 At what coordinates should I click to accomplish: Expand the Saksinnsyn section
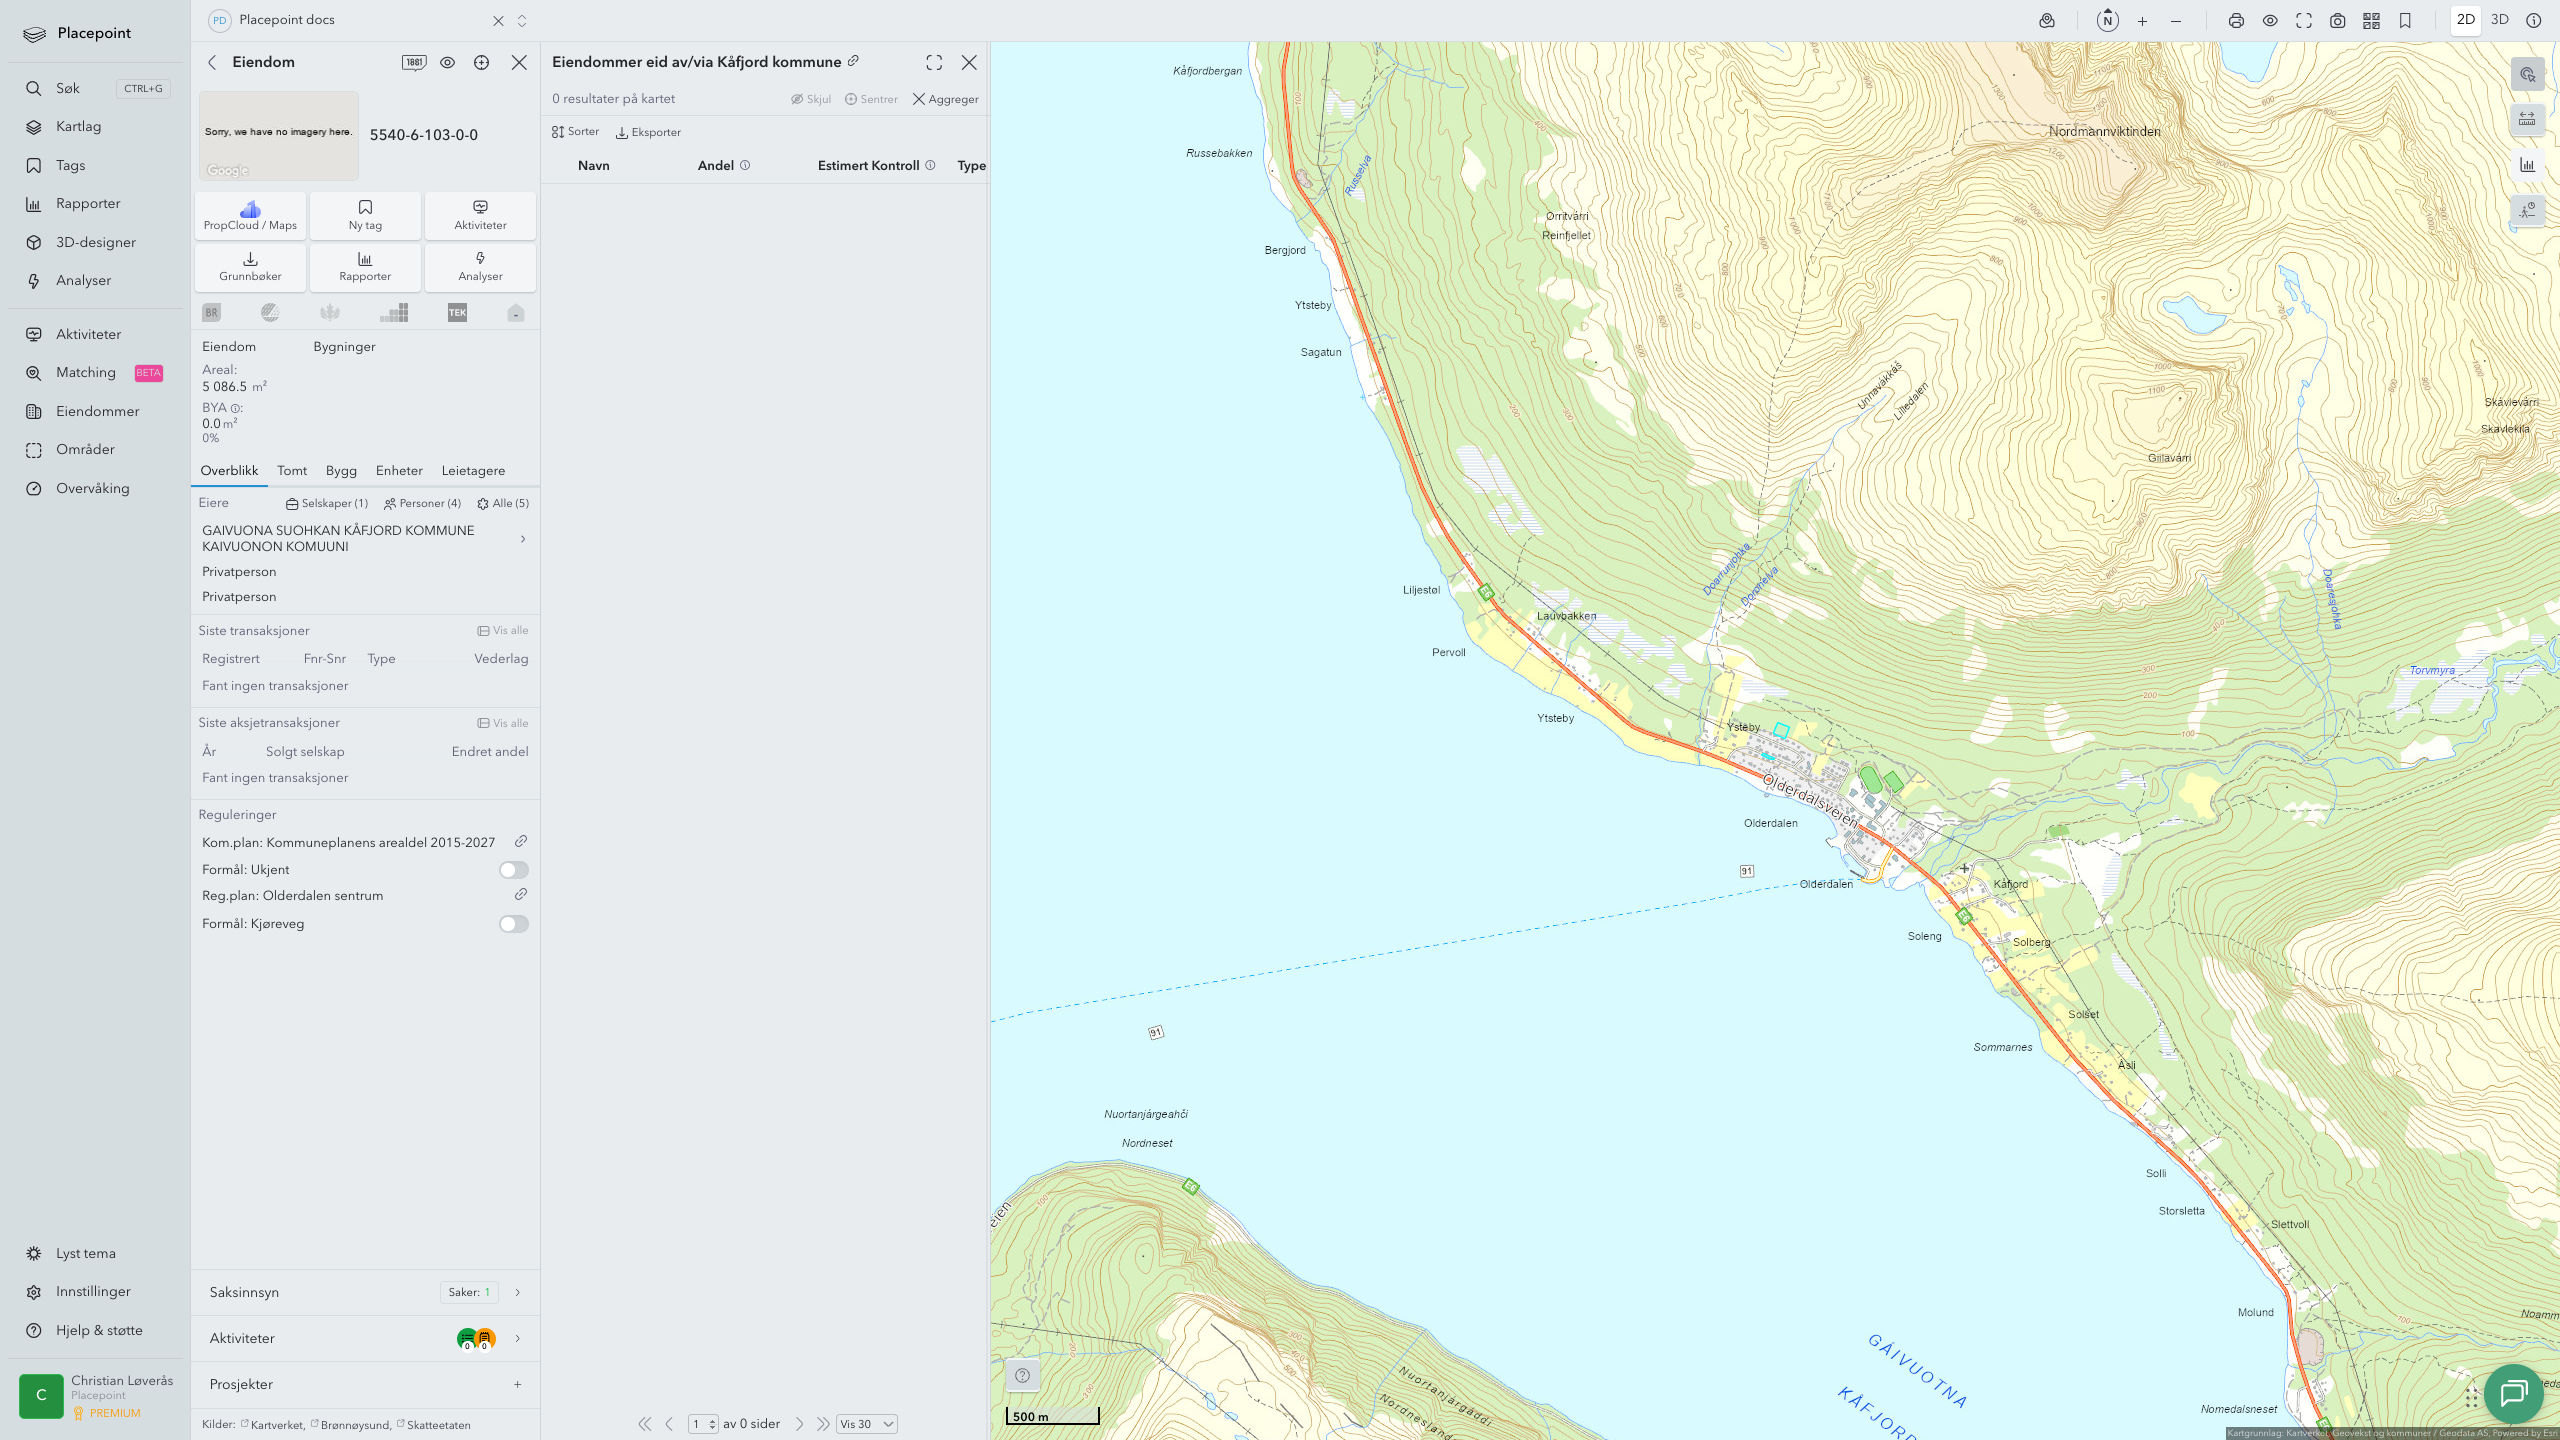tap(365, 1292)
